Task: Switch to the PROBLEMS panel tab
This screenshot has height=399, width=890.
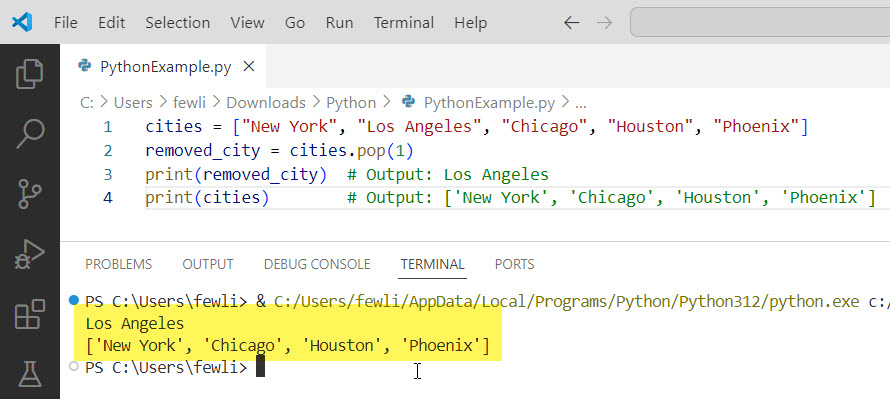Action: click(x=119, y=264)
